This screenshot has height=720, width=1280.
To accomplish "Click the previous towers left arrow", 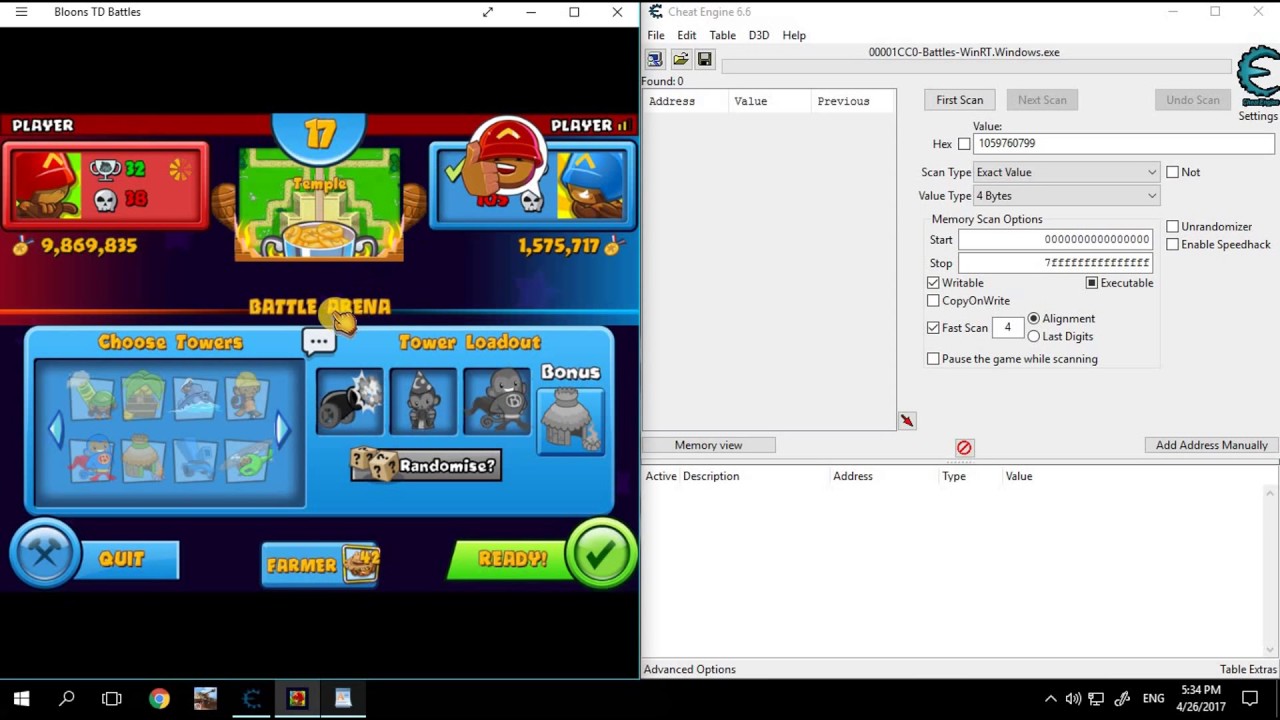I will pos(56,430).
